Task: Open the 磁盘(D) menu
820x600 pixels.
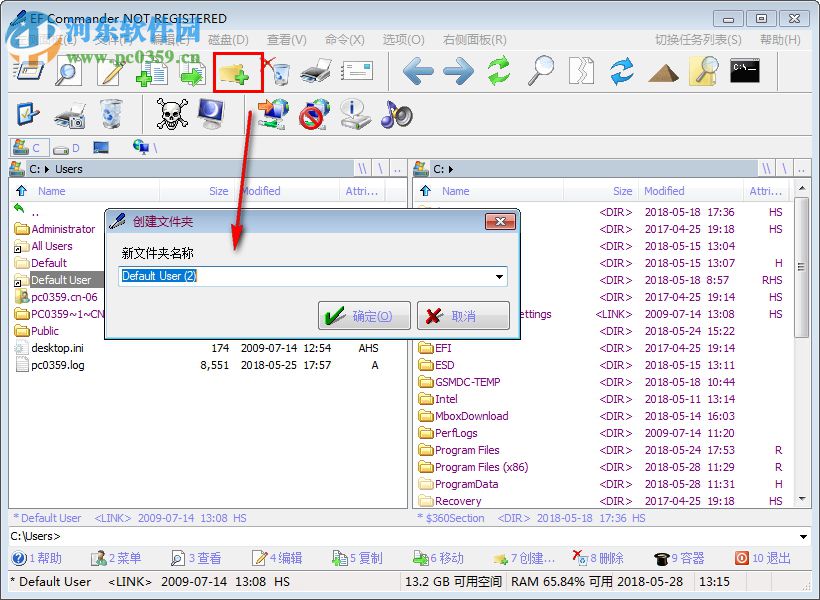Action: (x=228, y=40)
